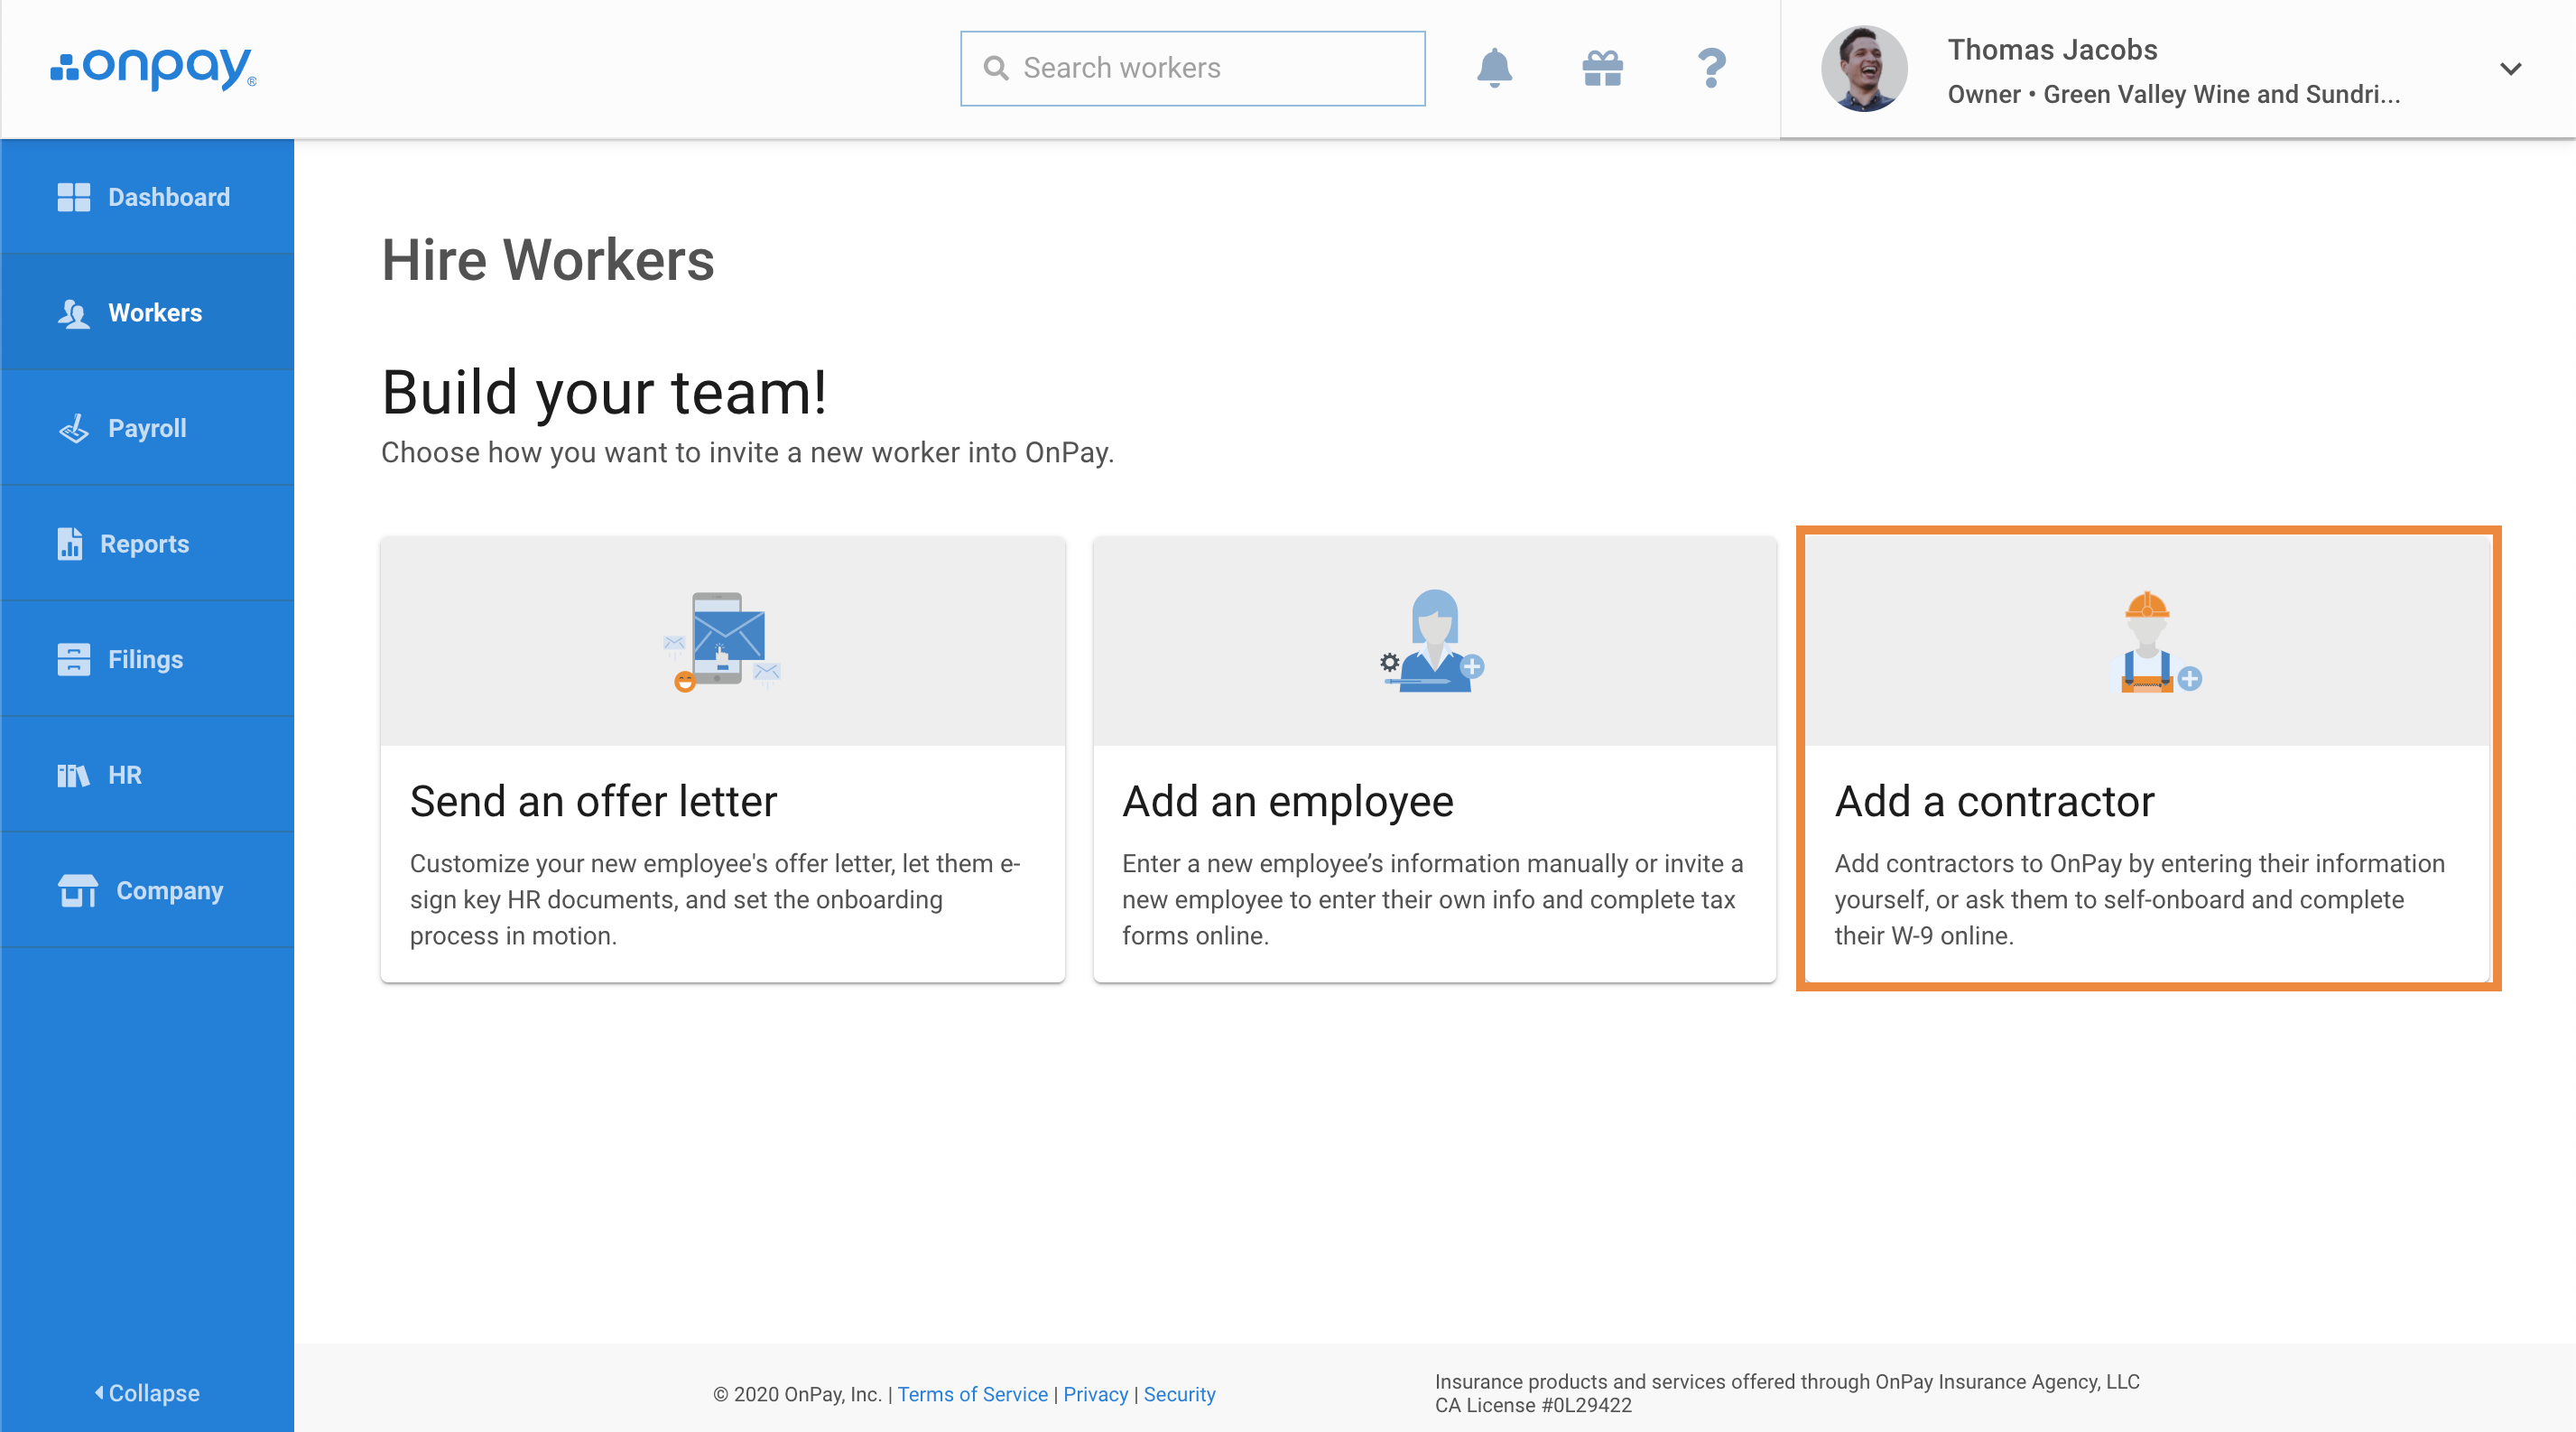Open the HR section
This screenshot has height=1432, width=2576.
click(147, 775)
